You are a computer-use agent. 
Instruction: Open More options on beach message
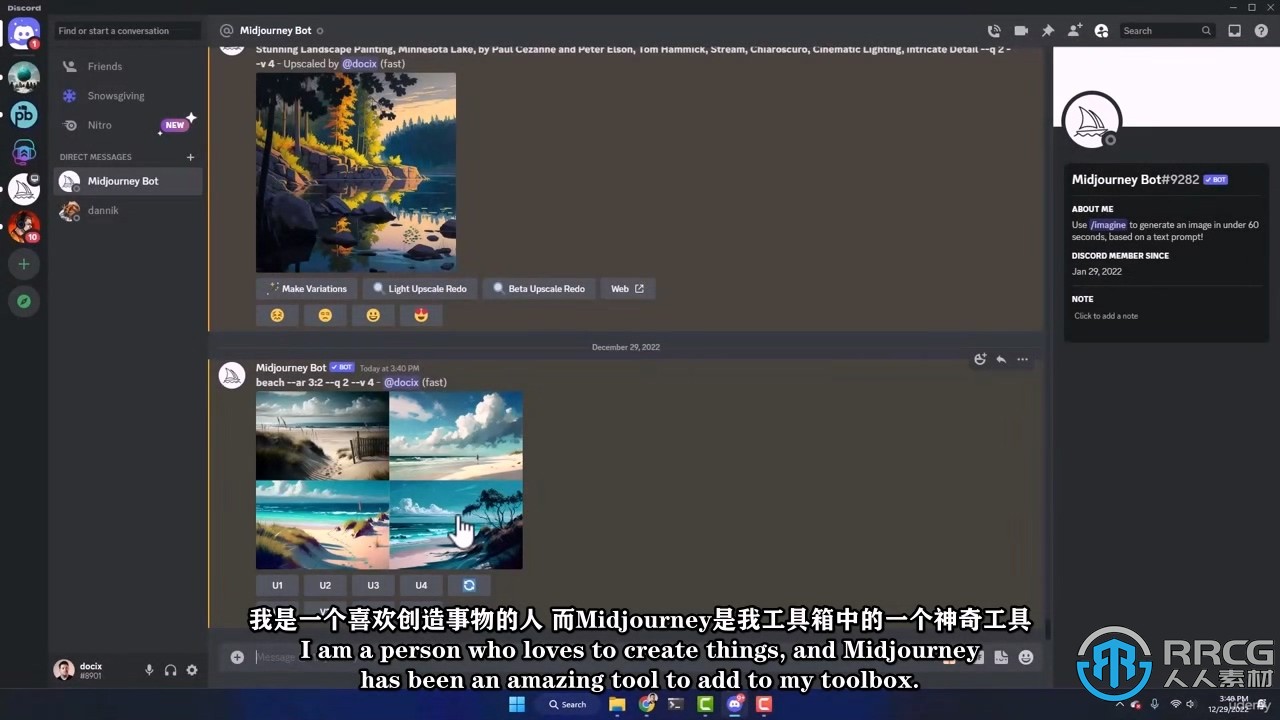coord(1022,359)
